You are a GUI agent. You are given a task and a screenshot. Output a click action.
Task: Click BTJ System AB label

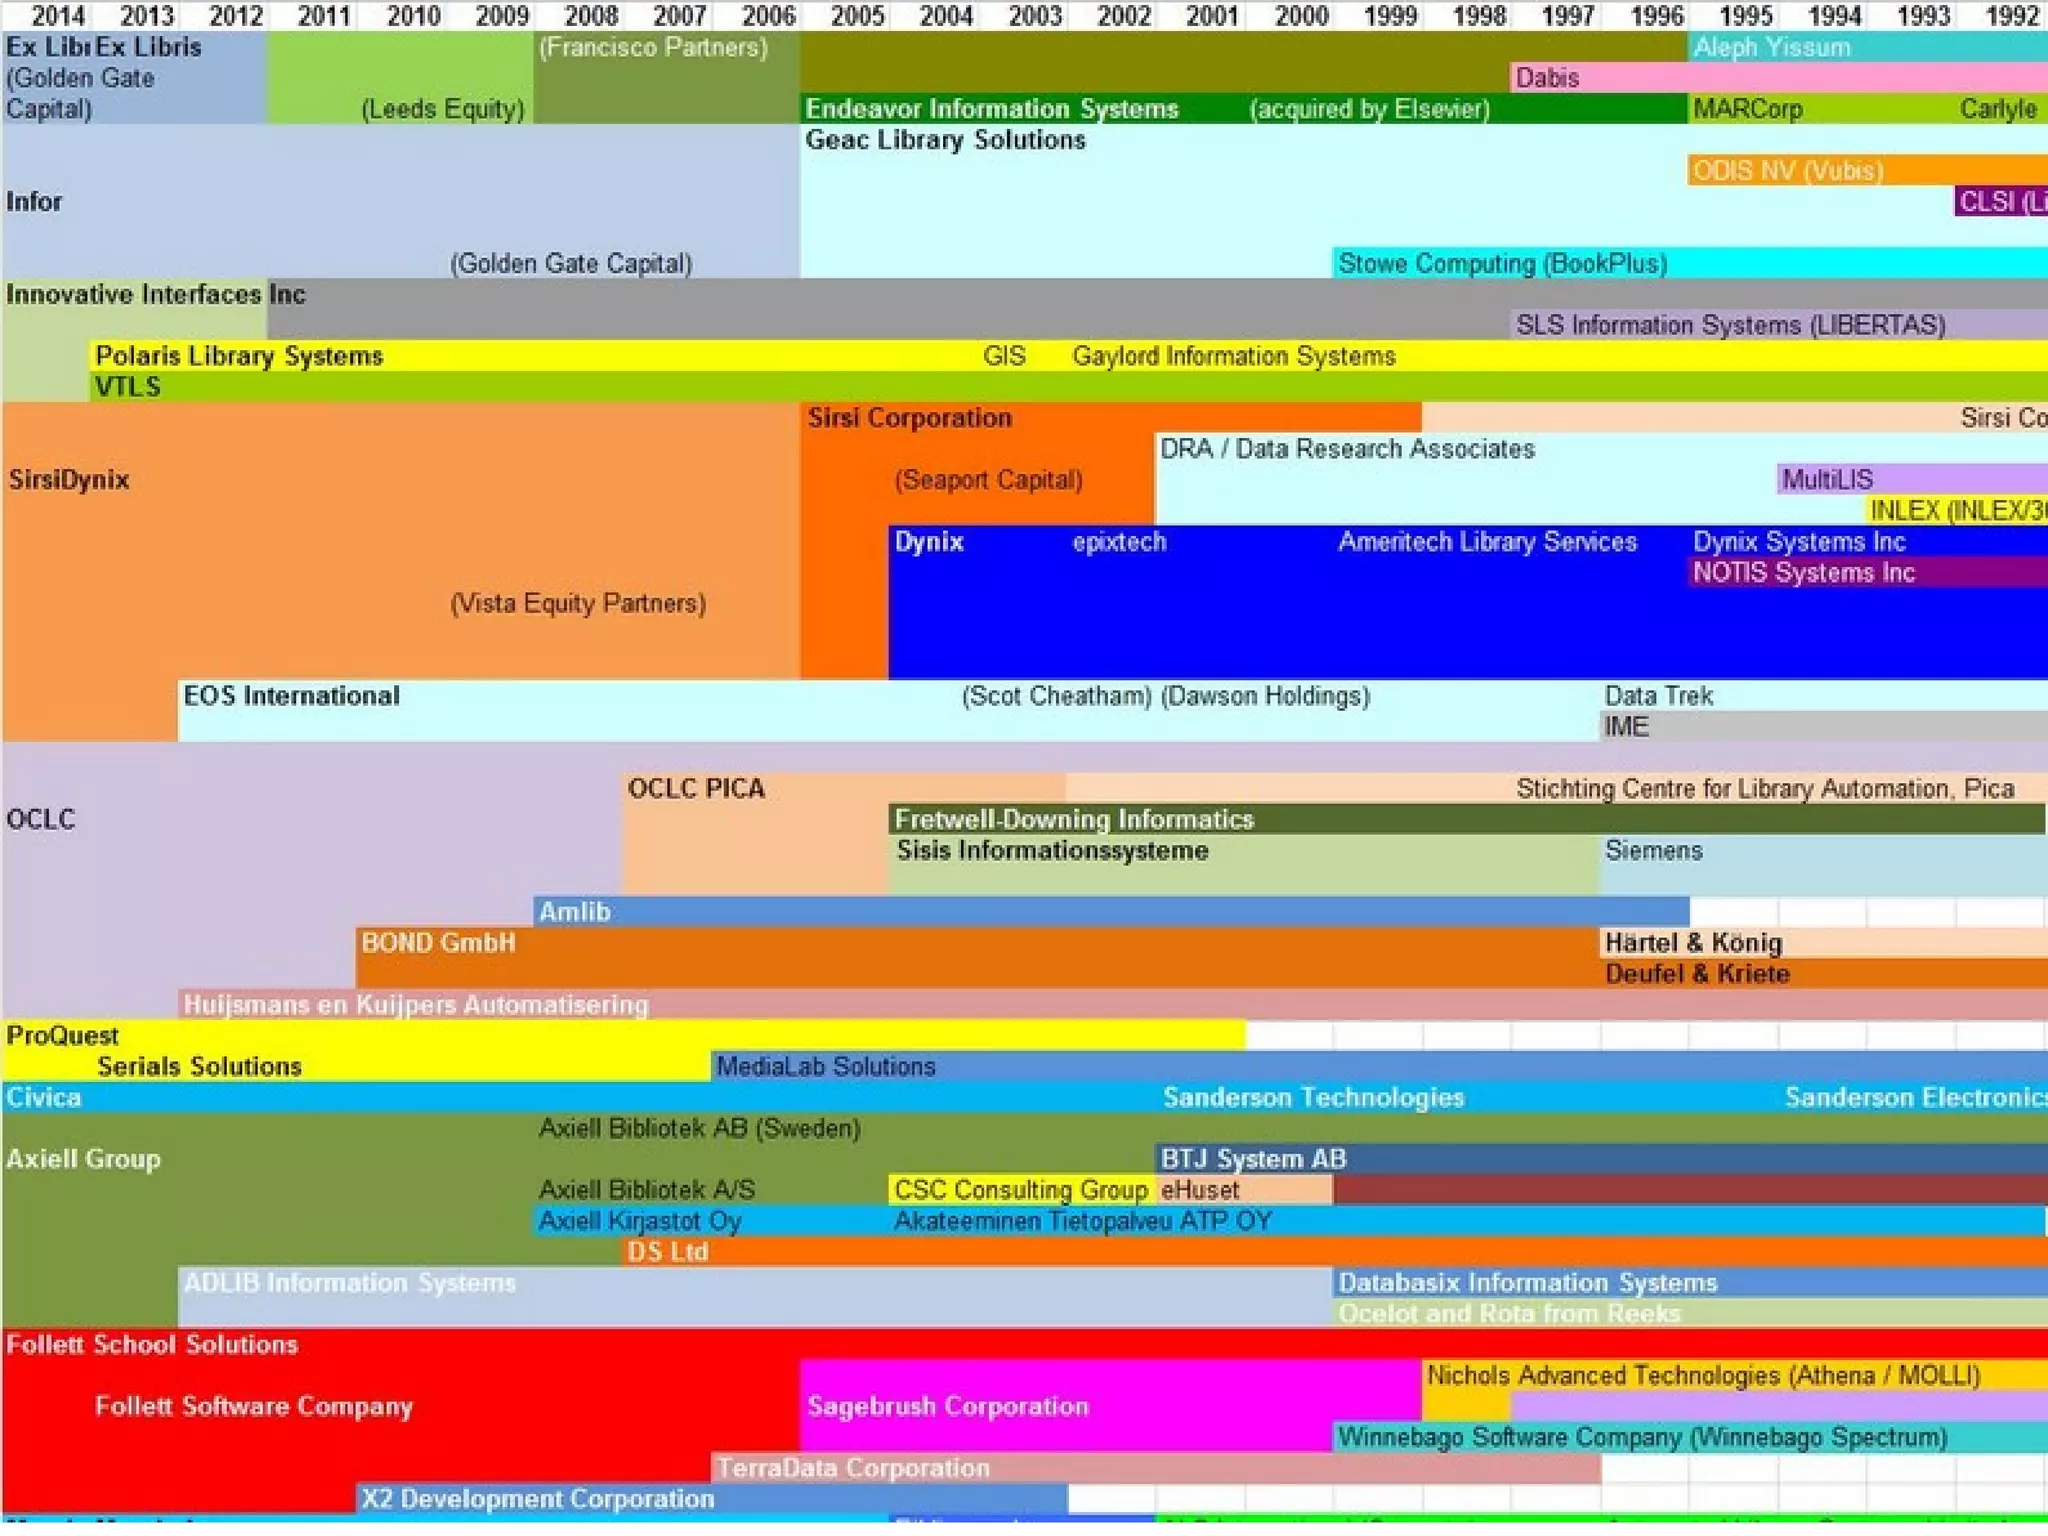point(1253,1159)
